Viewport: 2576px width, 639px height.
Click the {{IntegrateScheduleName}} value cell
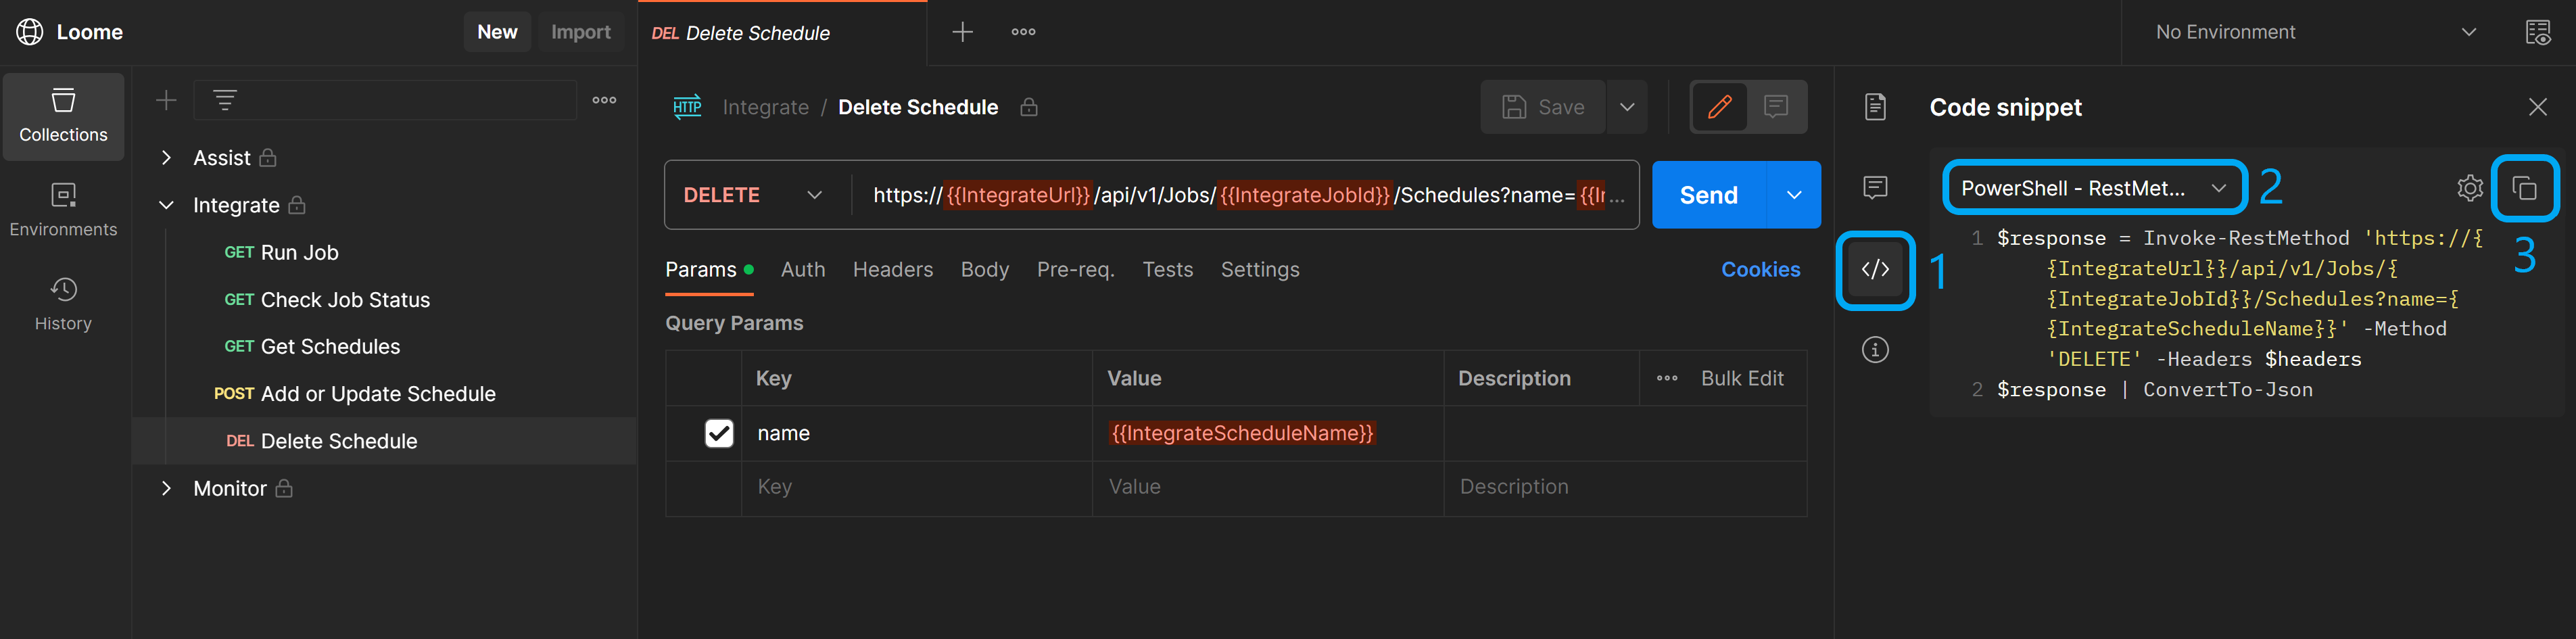tap(1267, 433)
